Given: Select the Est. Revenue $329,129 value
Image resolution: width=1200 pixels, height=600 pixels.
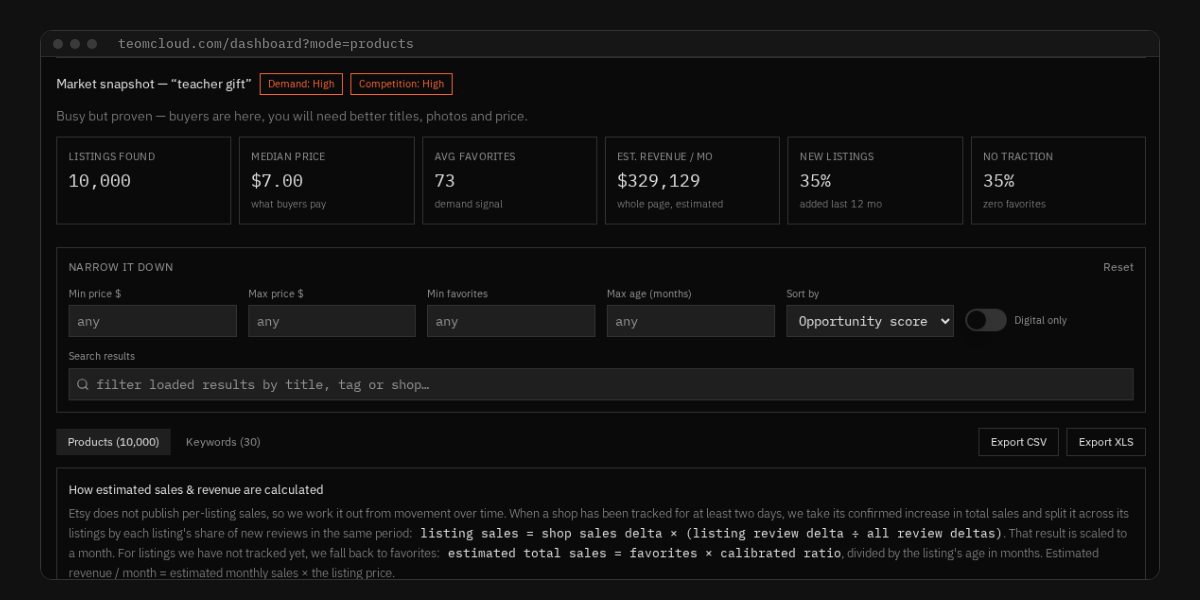Looking at the screenshot, I should point(659,181).
